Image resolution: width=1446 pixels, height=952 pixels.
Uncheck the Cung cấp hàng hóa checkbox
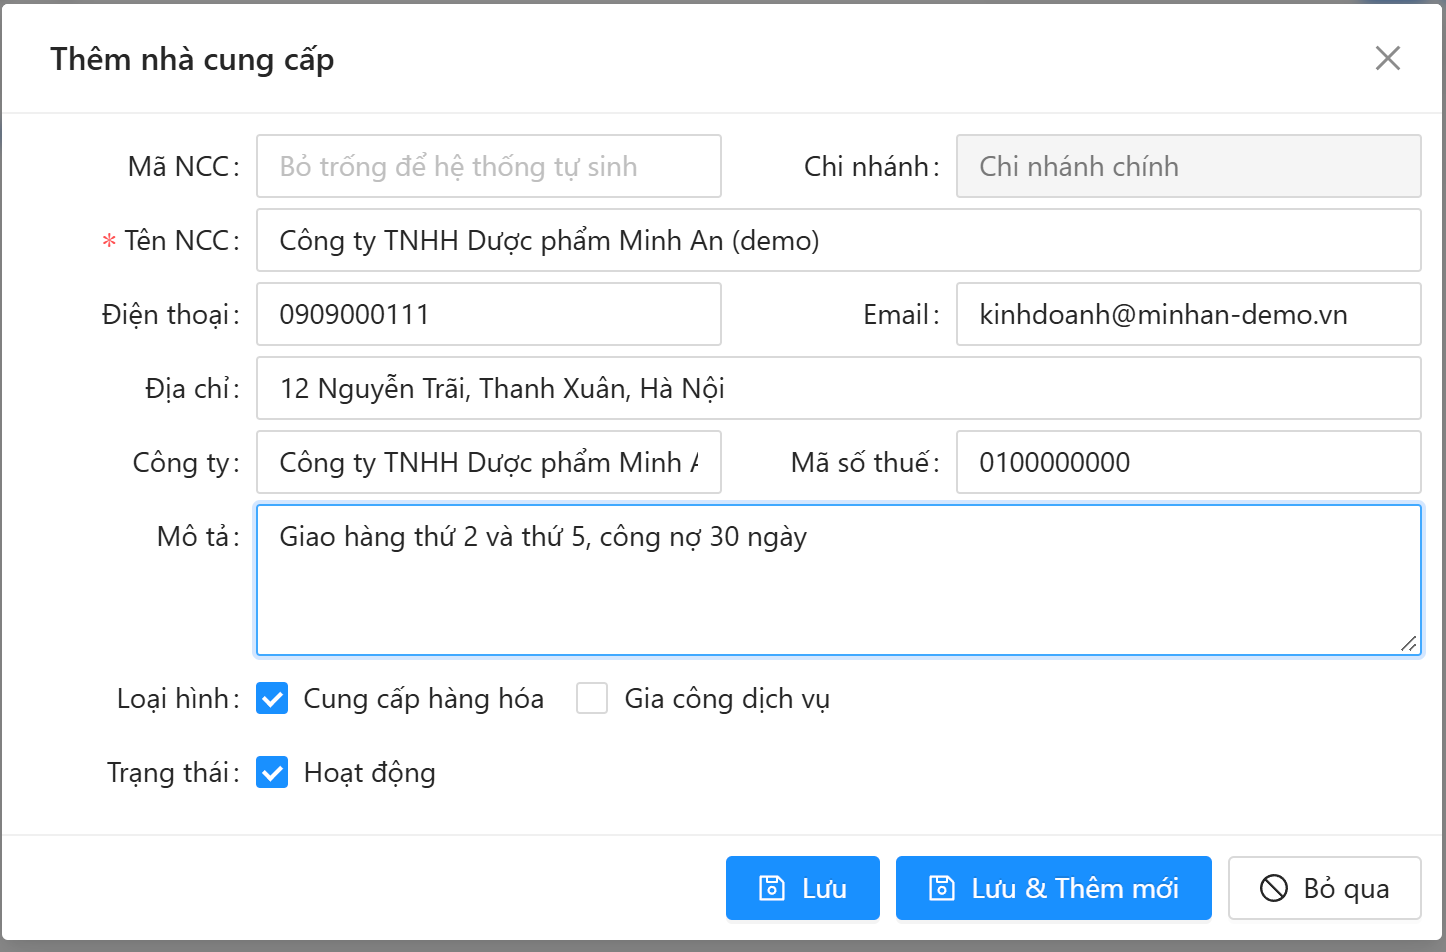click(x=272, y=698)
